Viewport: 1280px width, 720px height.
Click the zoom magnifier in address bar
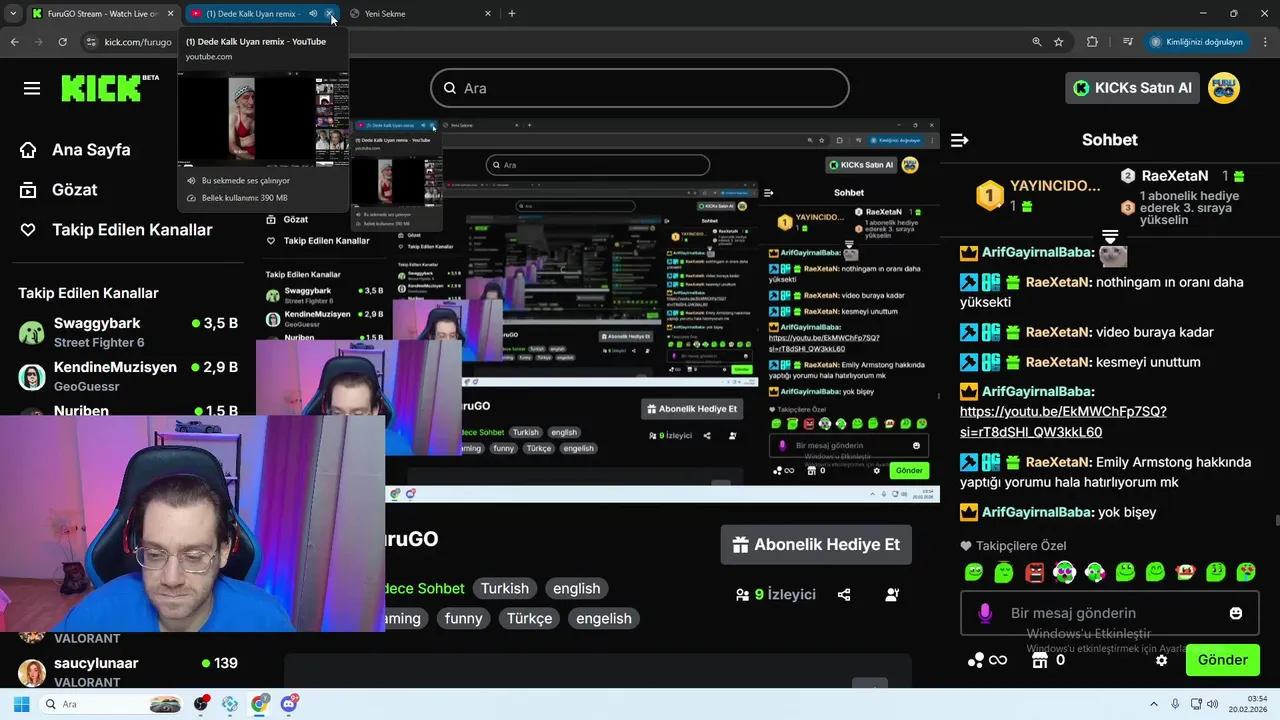point(1036,42)
